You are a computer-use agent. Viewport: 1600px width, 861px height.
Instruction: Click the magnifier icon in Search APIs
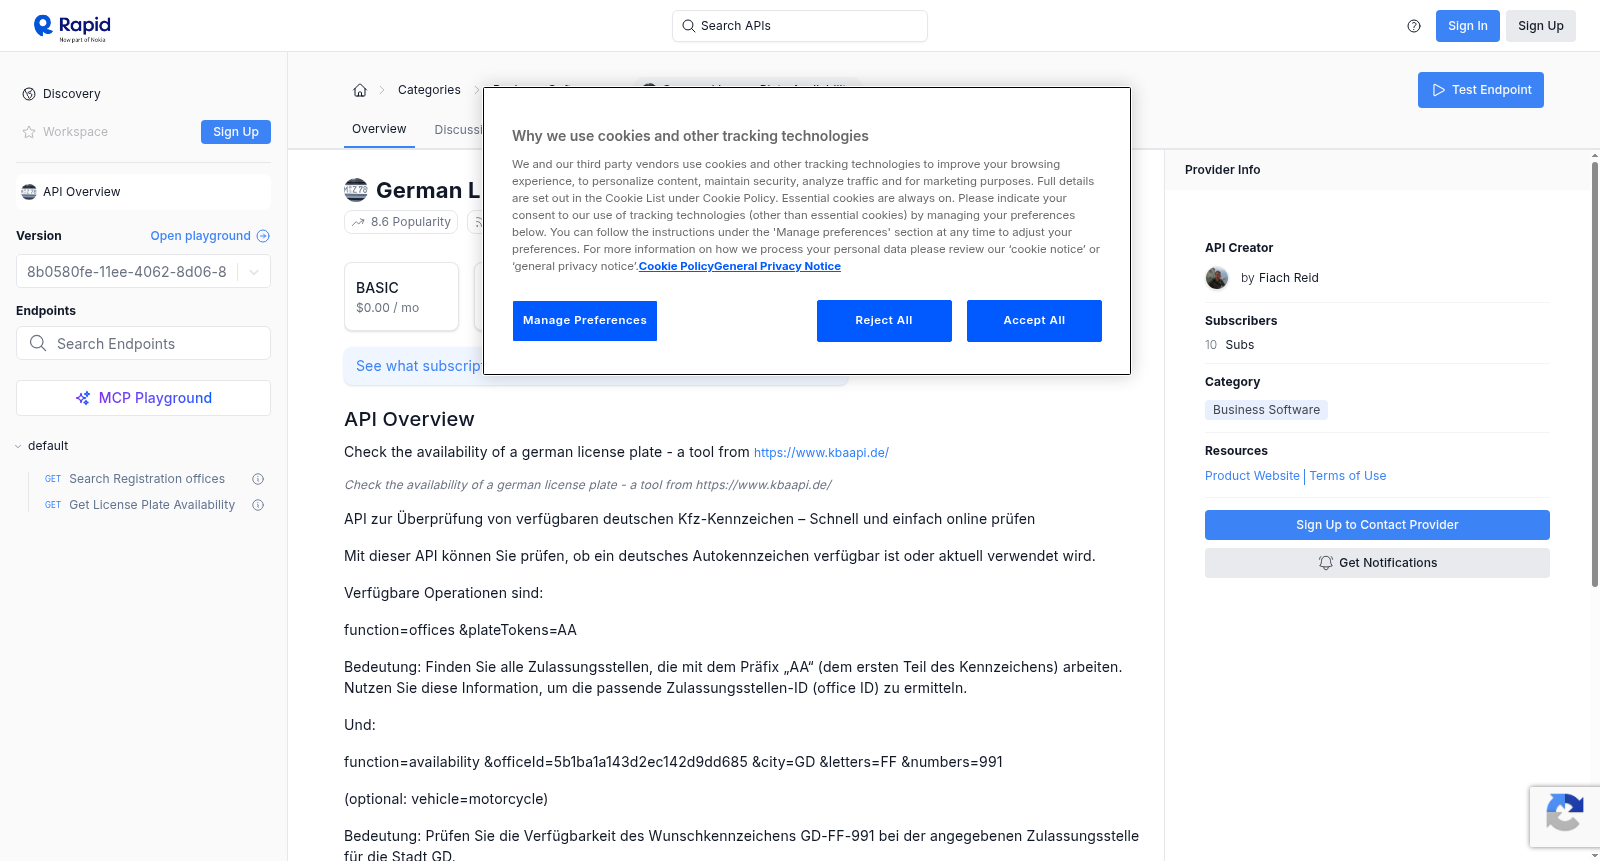689,26
